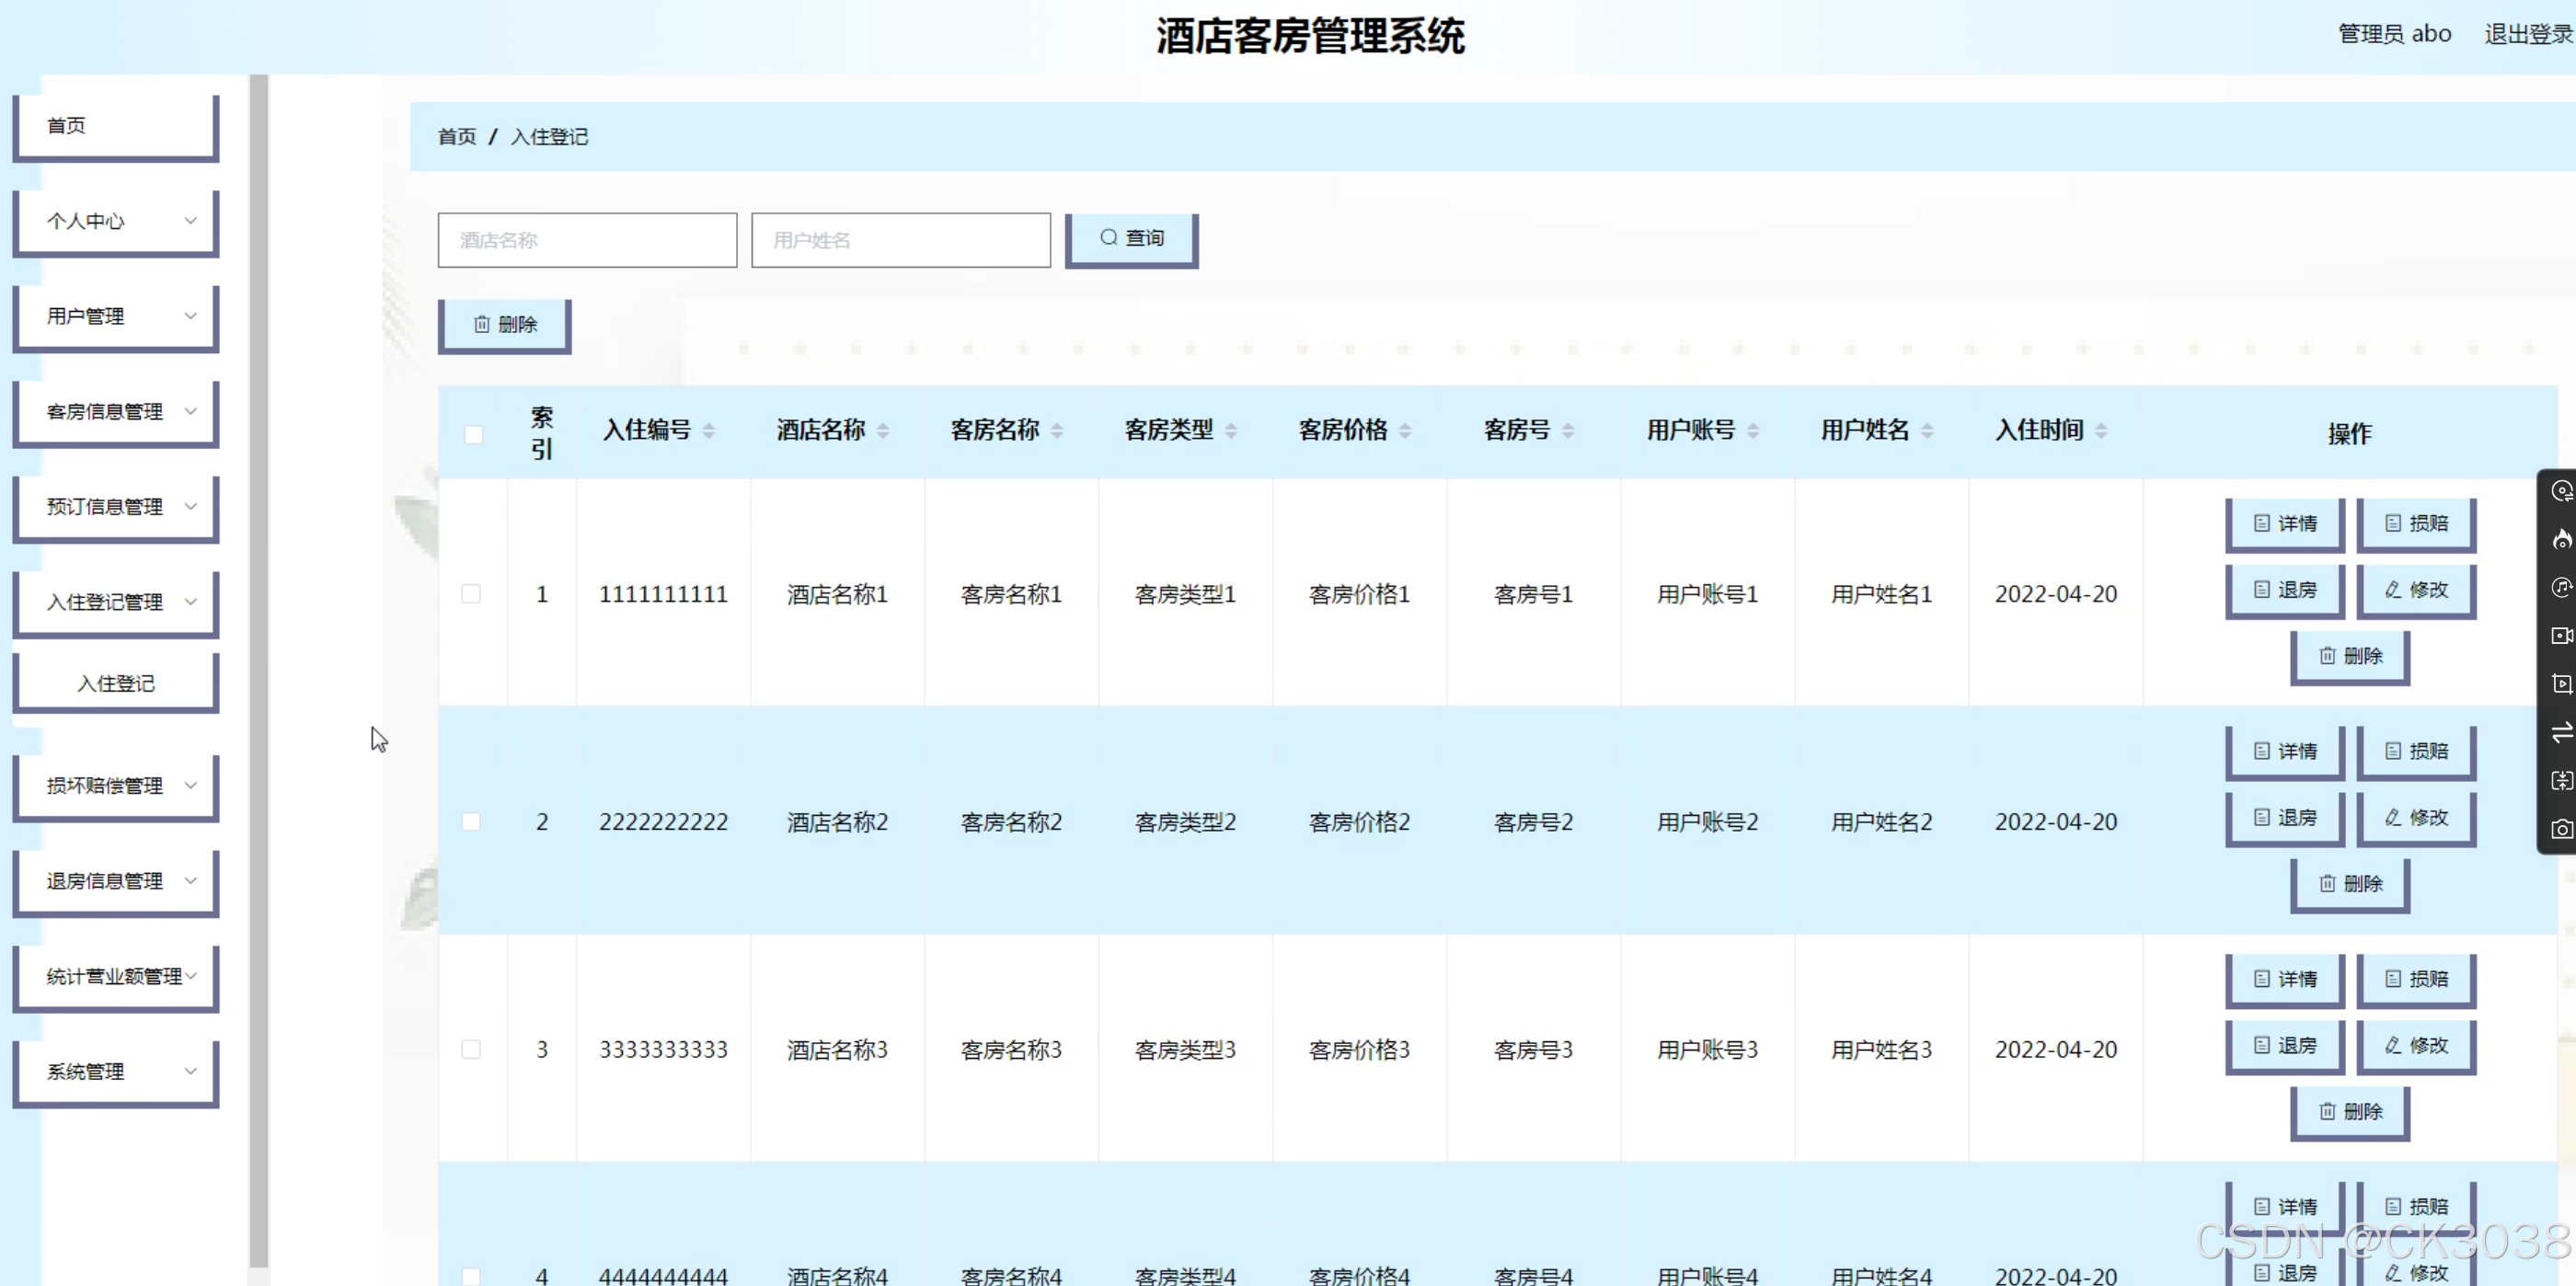The height and width of the screenshot is (1286, 2576).
Task: Click the flame disc burn icon
Action: pos(2561,540)
